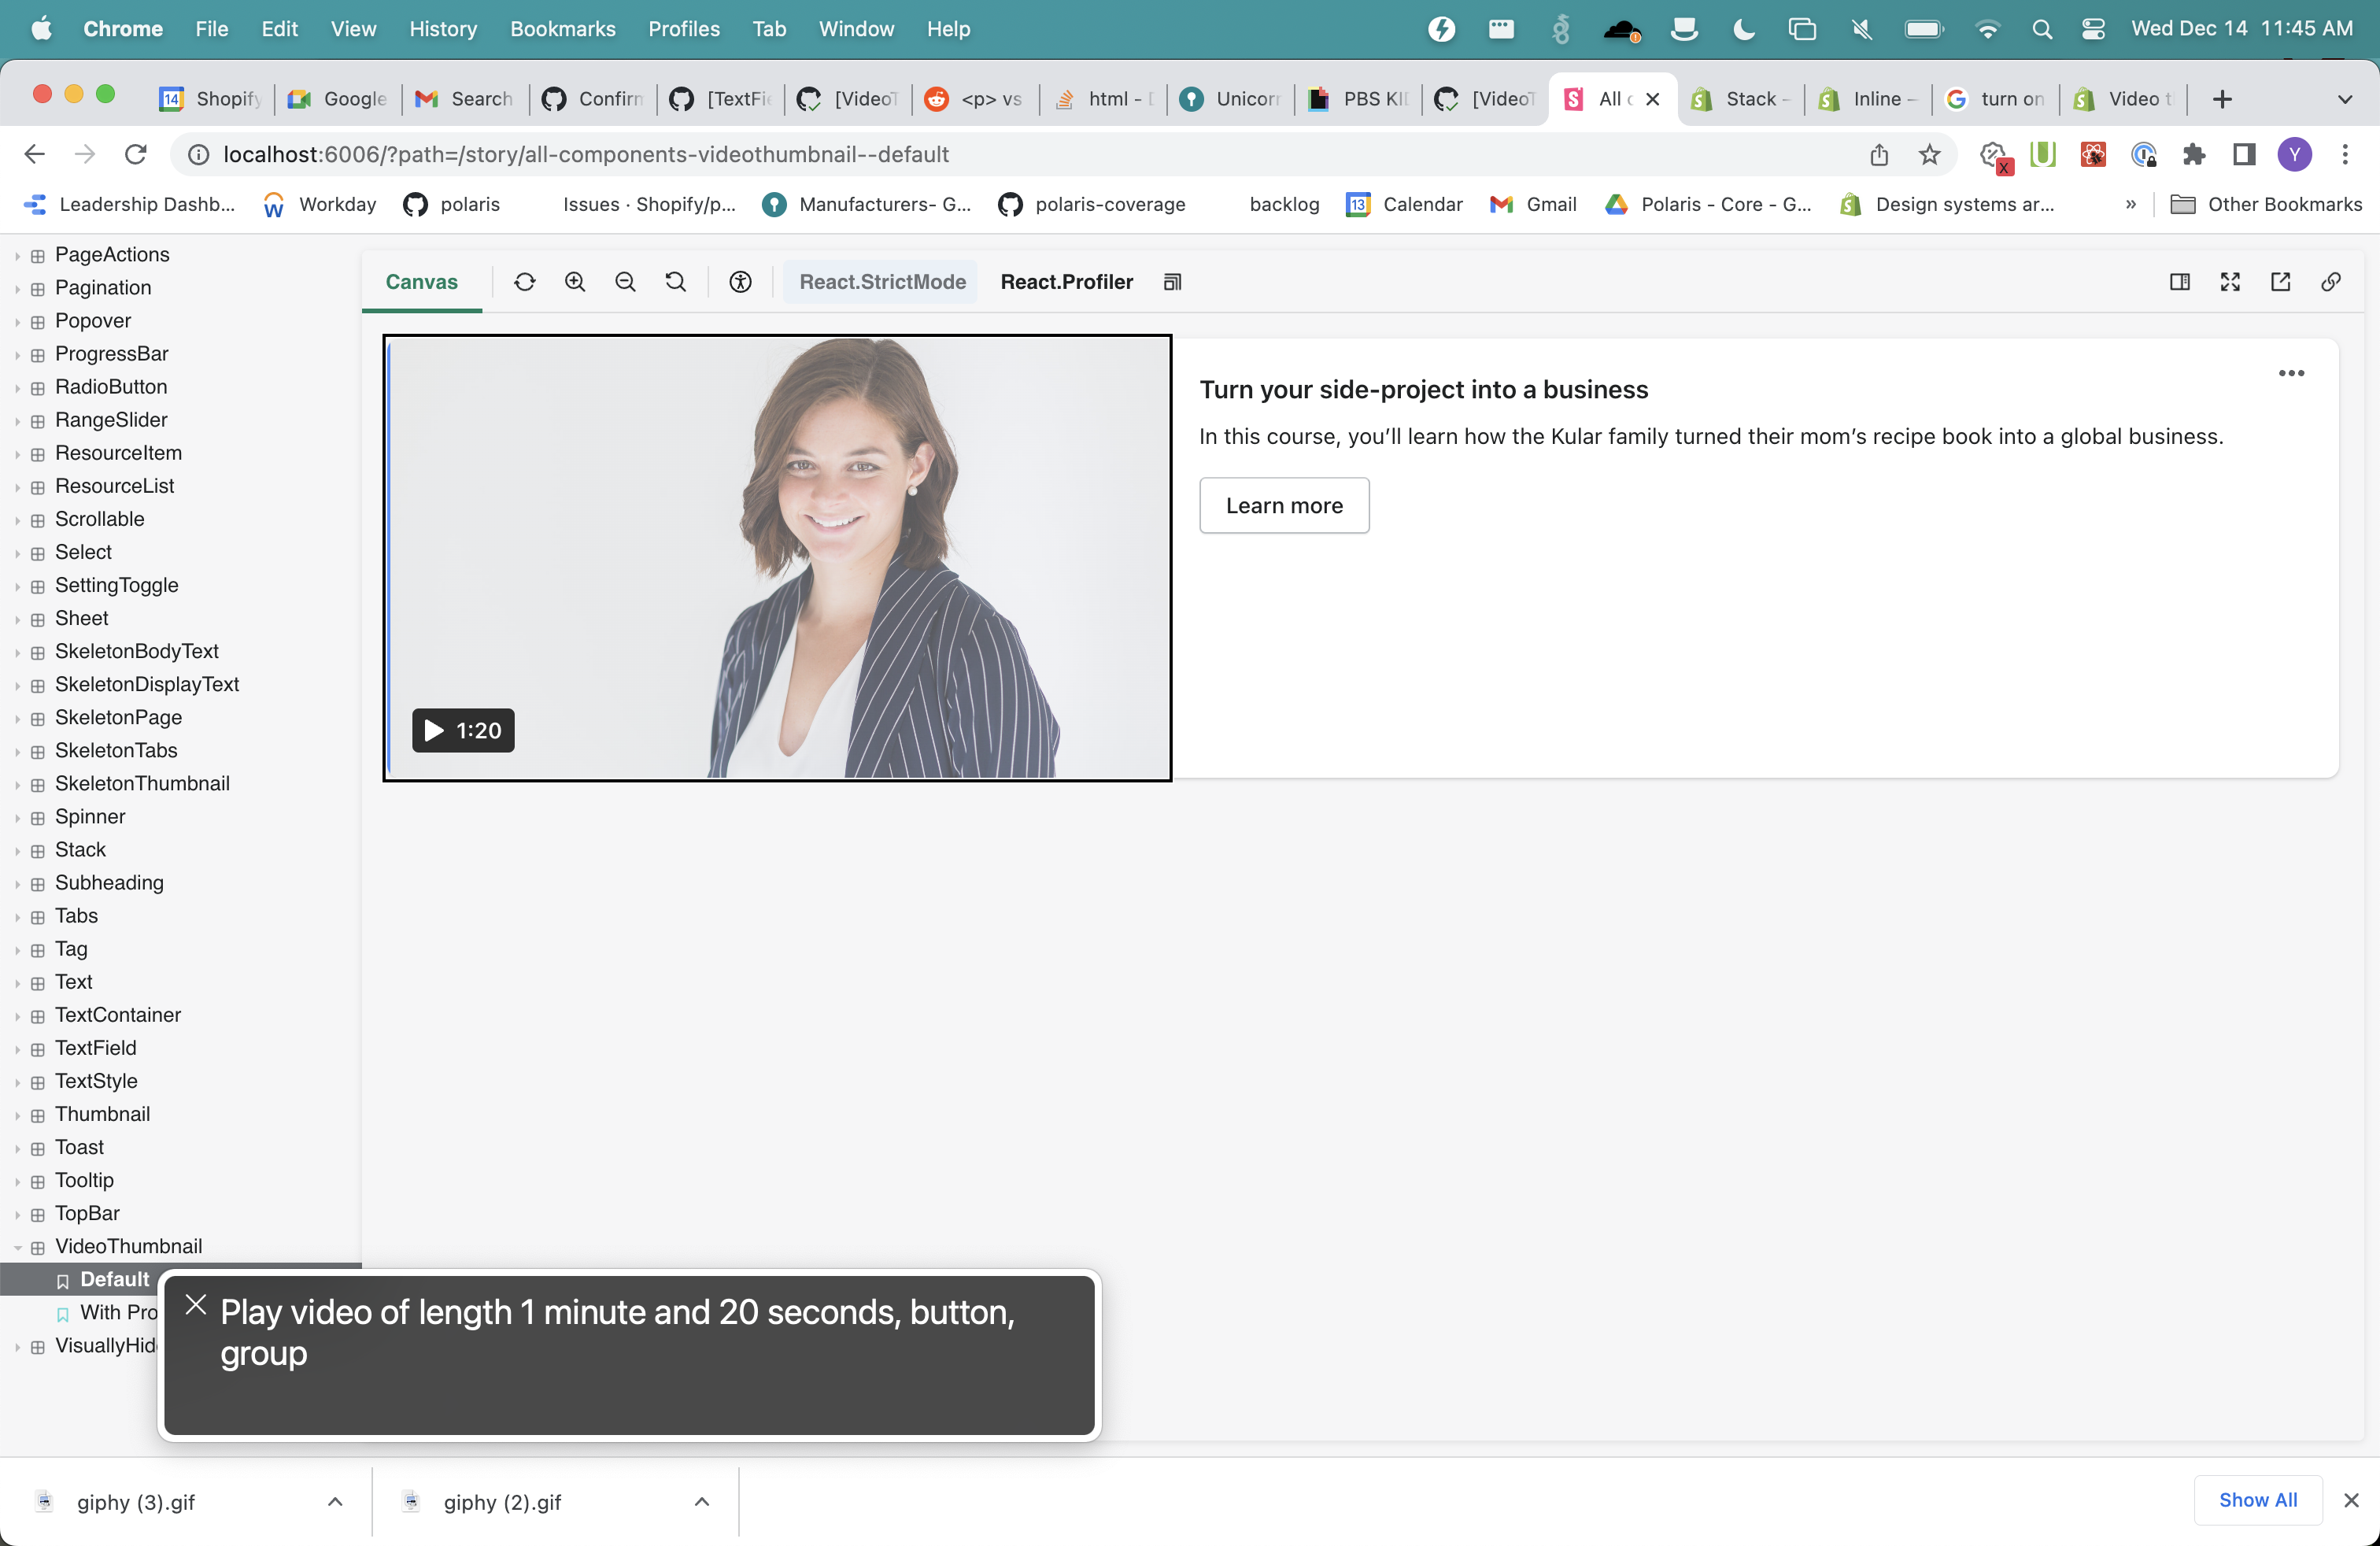Open the accessibility vision simulator icon

pos(740,282)
